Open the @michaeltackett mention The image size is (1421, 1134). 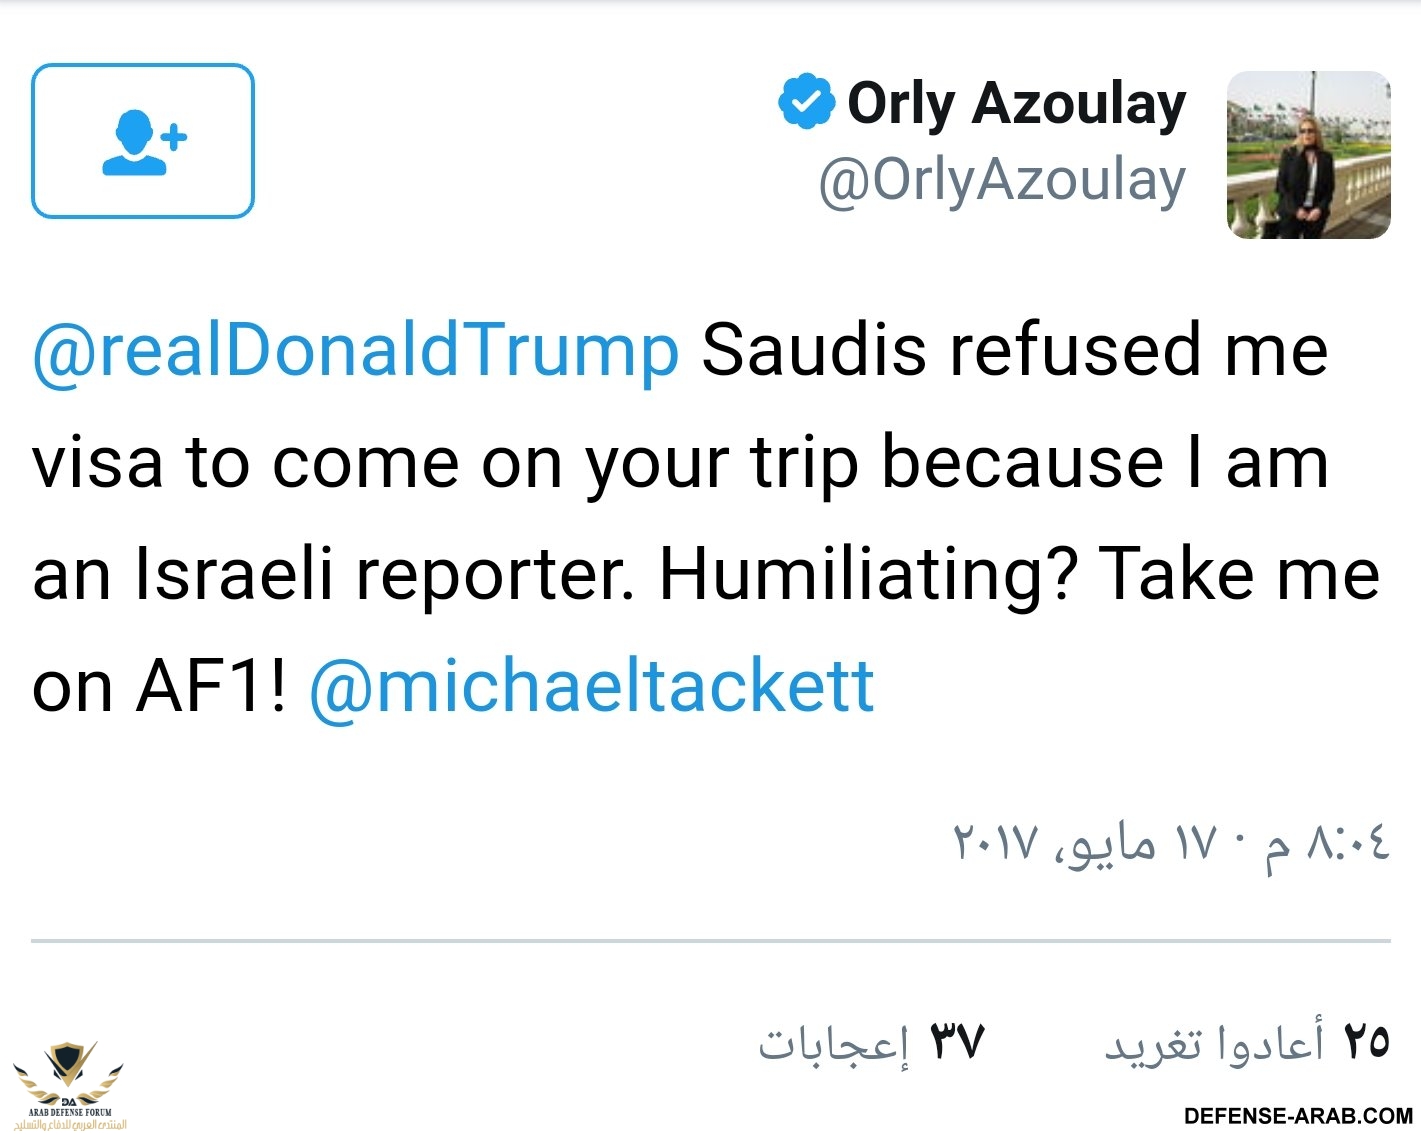[x=592, y=686]
